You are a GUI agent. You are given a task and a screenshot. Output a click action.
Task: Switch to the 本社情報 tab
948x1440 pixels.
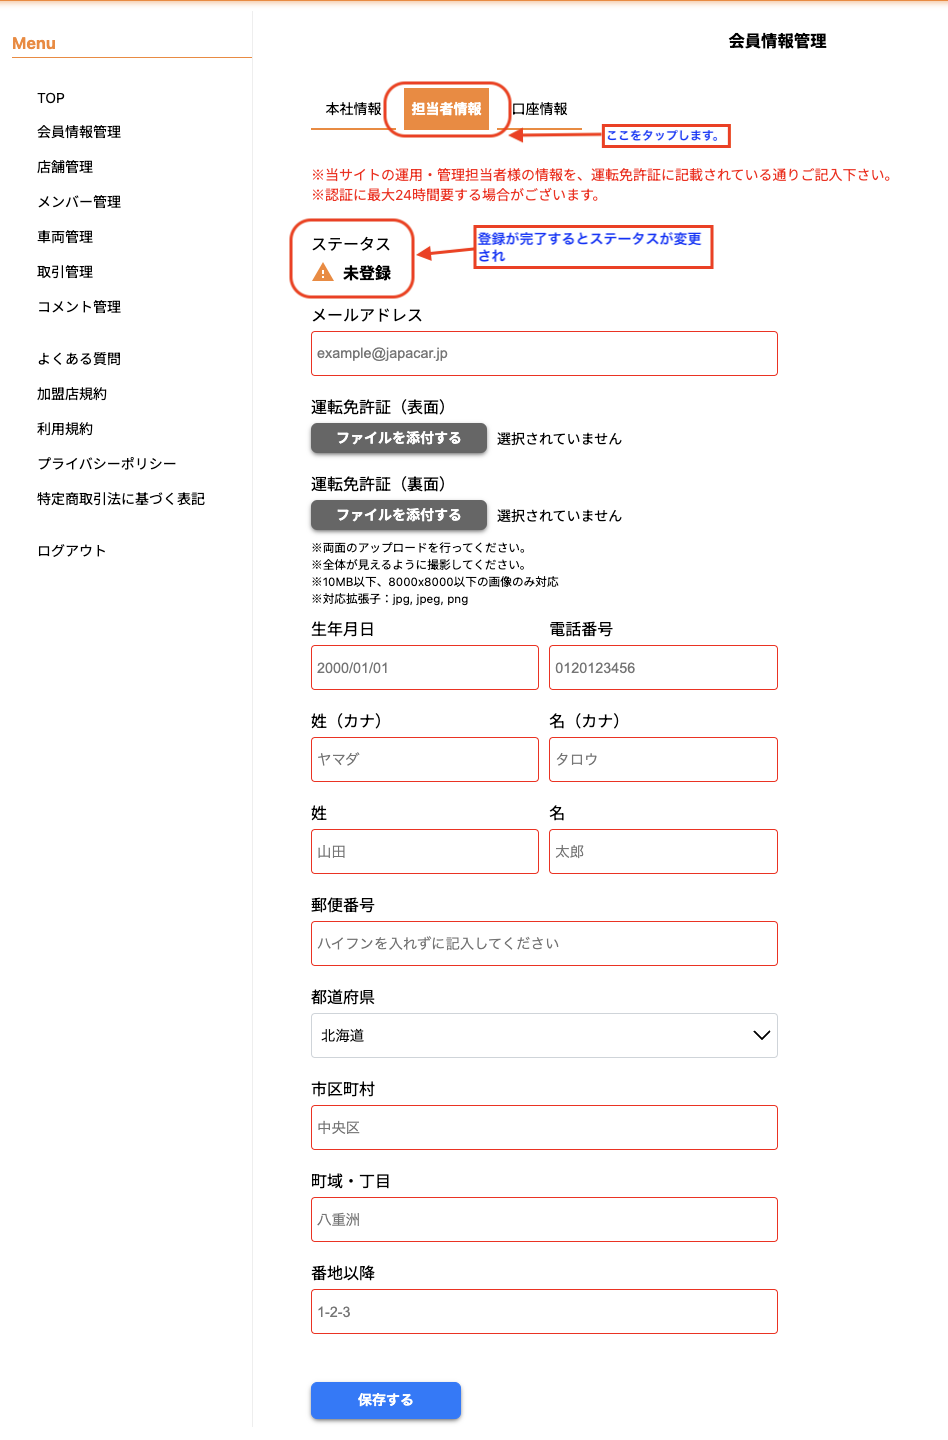coord(353,109)
